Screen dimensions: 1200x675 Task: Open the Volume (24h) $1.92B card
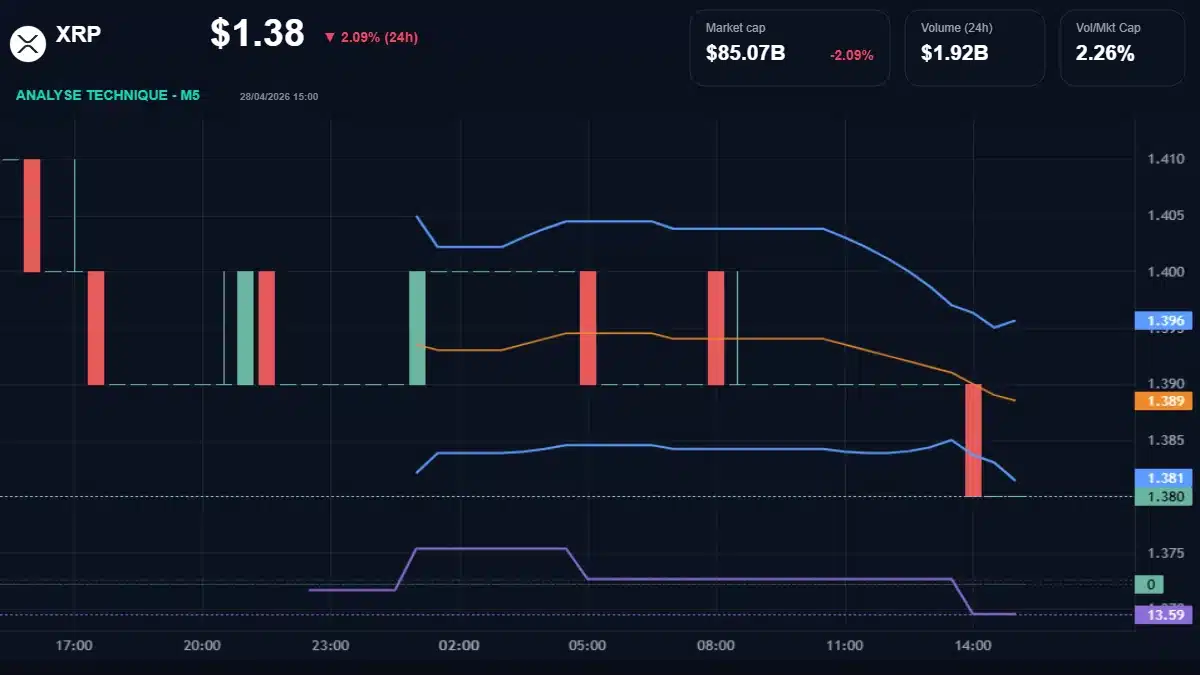(974, 46)
